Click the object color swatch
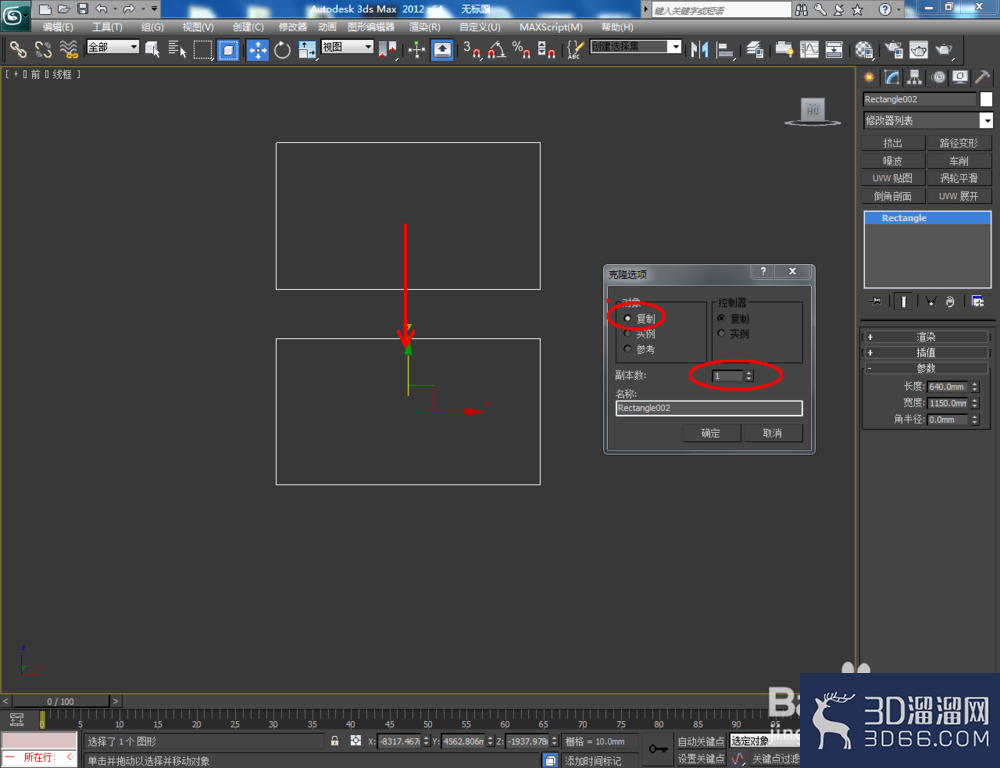1000x768 pixels. [986, 99]
